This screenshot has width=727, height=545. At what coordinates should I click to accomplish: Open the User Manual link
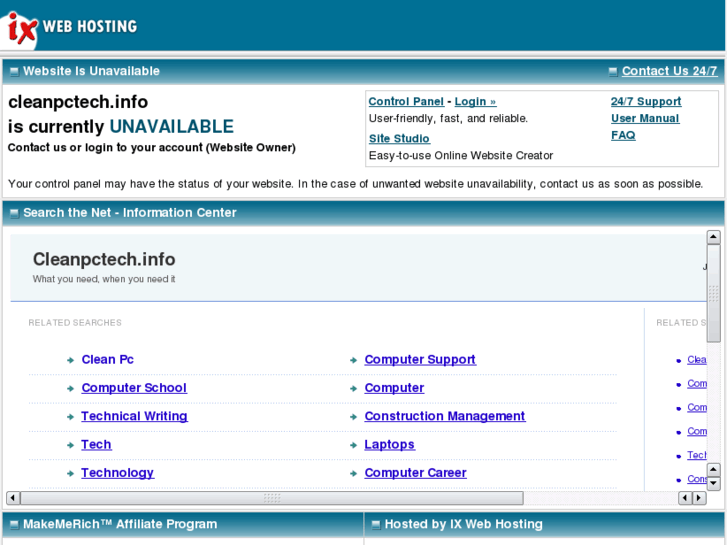pyautogui.click(x=645, y=118)
